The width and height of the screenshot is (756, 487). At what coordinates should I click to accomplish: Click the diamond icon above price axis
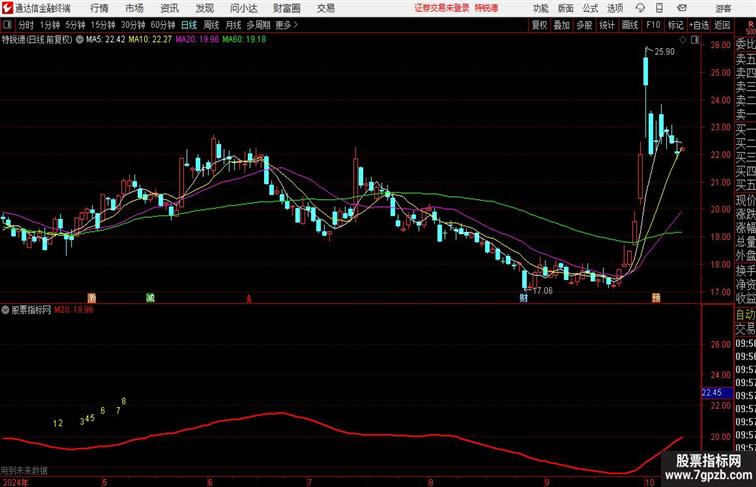pos(682,40)
